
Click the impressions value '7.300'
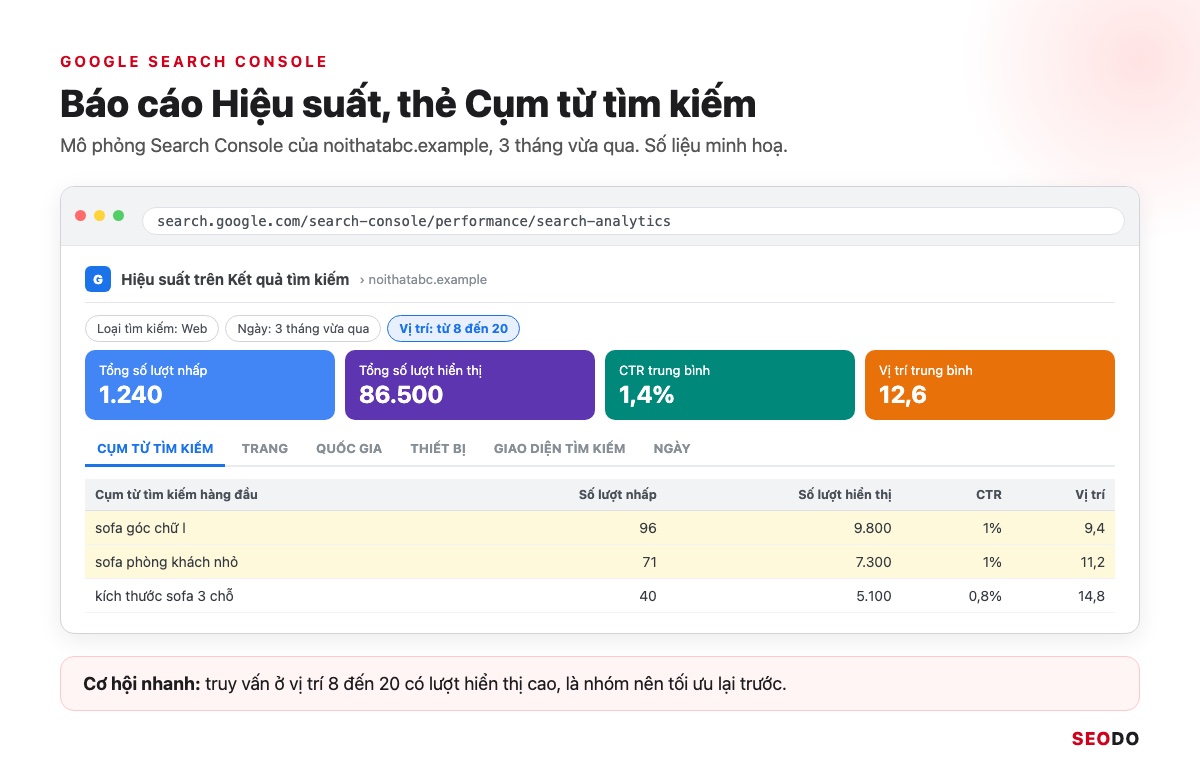(872, 562)
